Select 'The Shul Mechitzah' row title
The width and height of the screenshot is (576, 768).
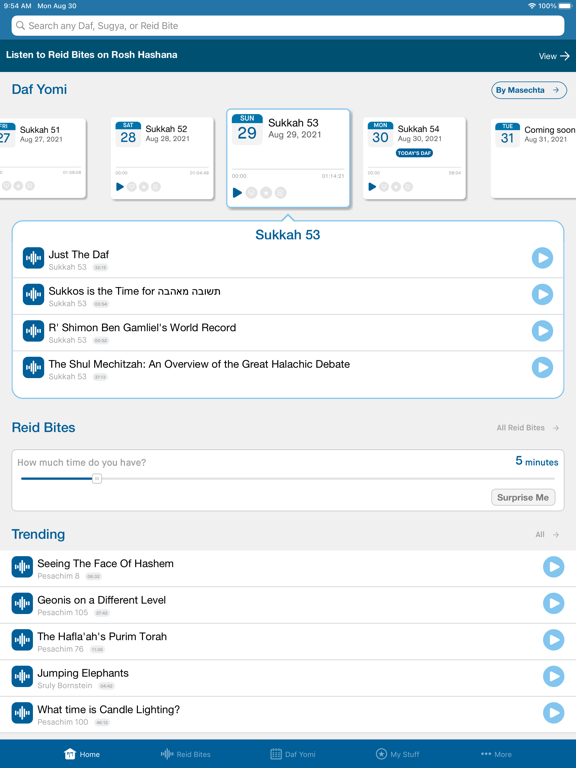point(199,364)
